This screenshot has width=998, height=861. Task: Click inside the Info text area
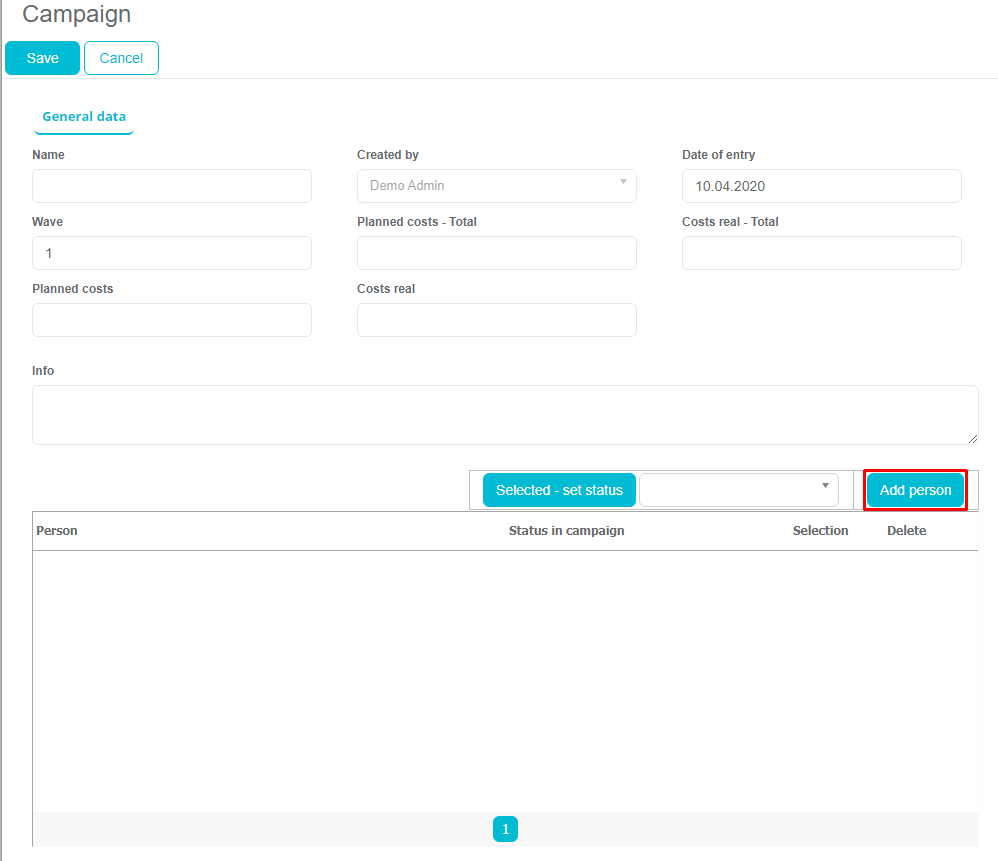[504, 414]
